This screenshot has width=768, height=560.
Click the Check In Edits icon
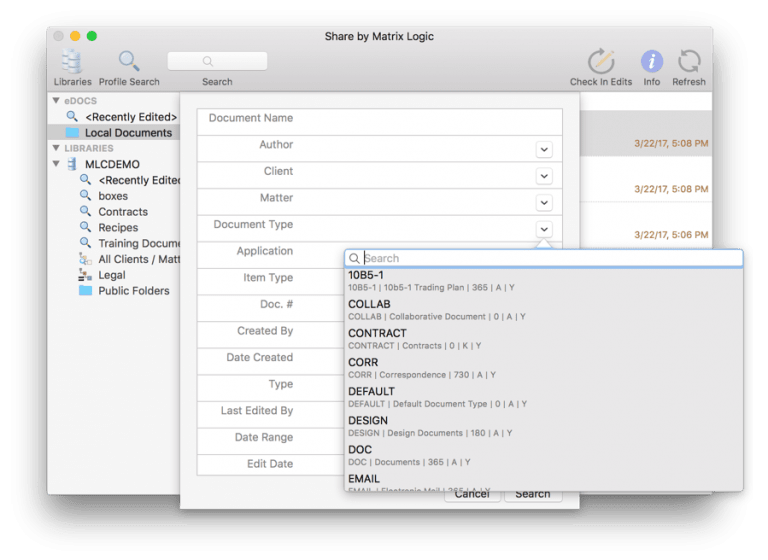600,62
